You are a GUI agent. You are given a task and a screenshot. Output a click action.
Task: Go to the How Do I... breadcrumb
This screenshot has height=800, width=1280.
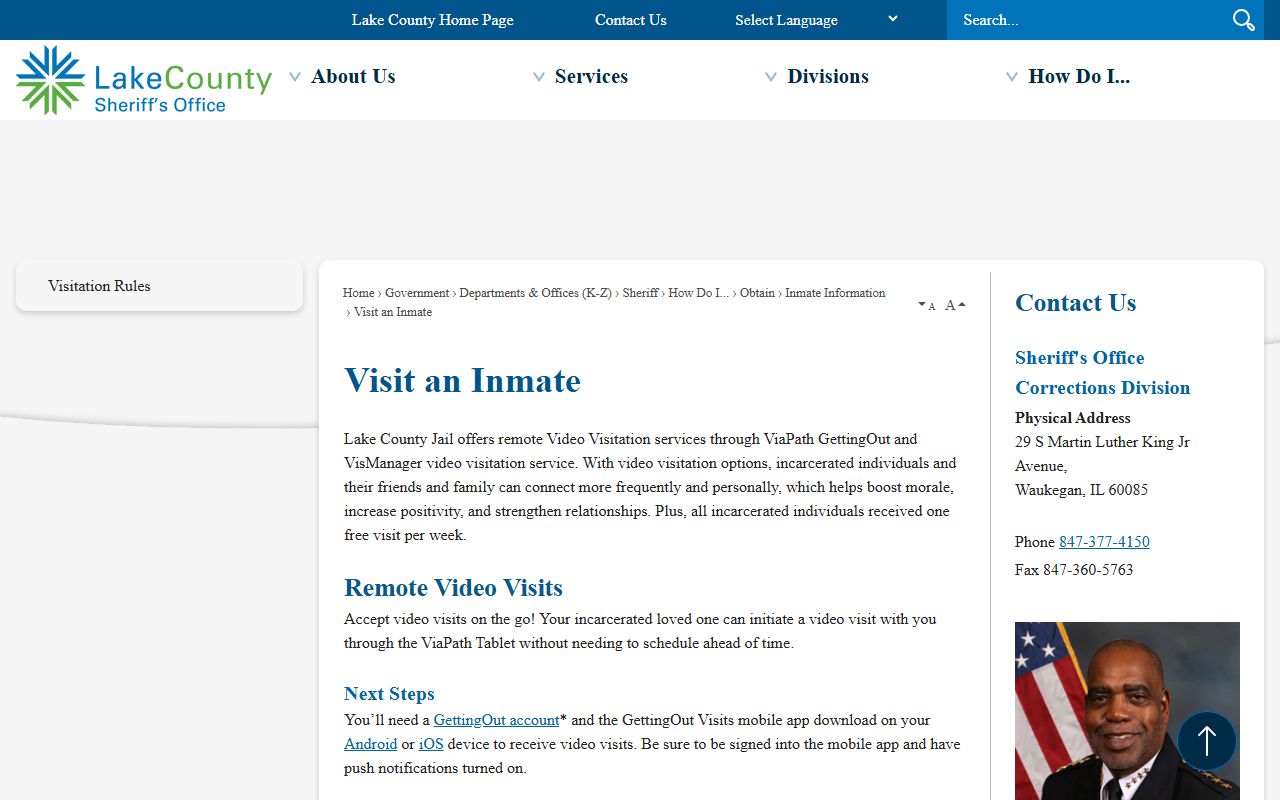698,293
